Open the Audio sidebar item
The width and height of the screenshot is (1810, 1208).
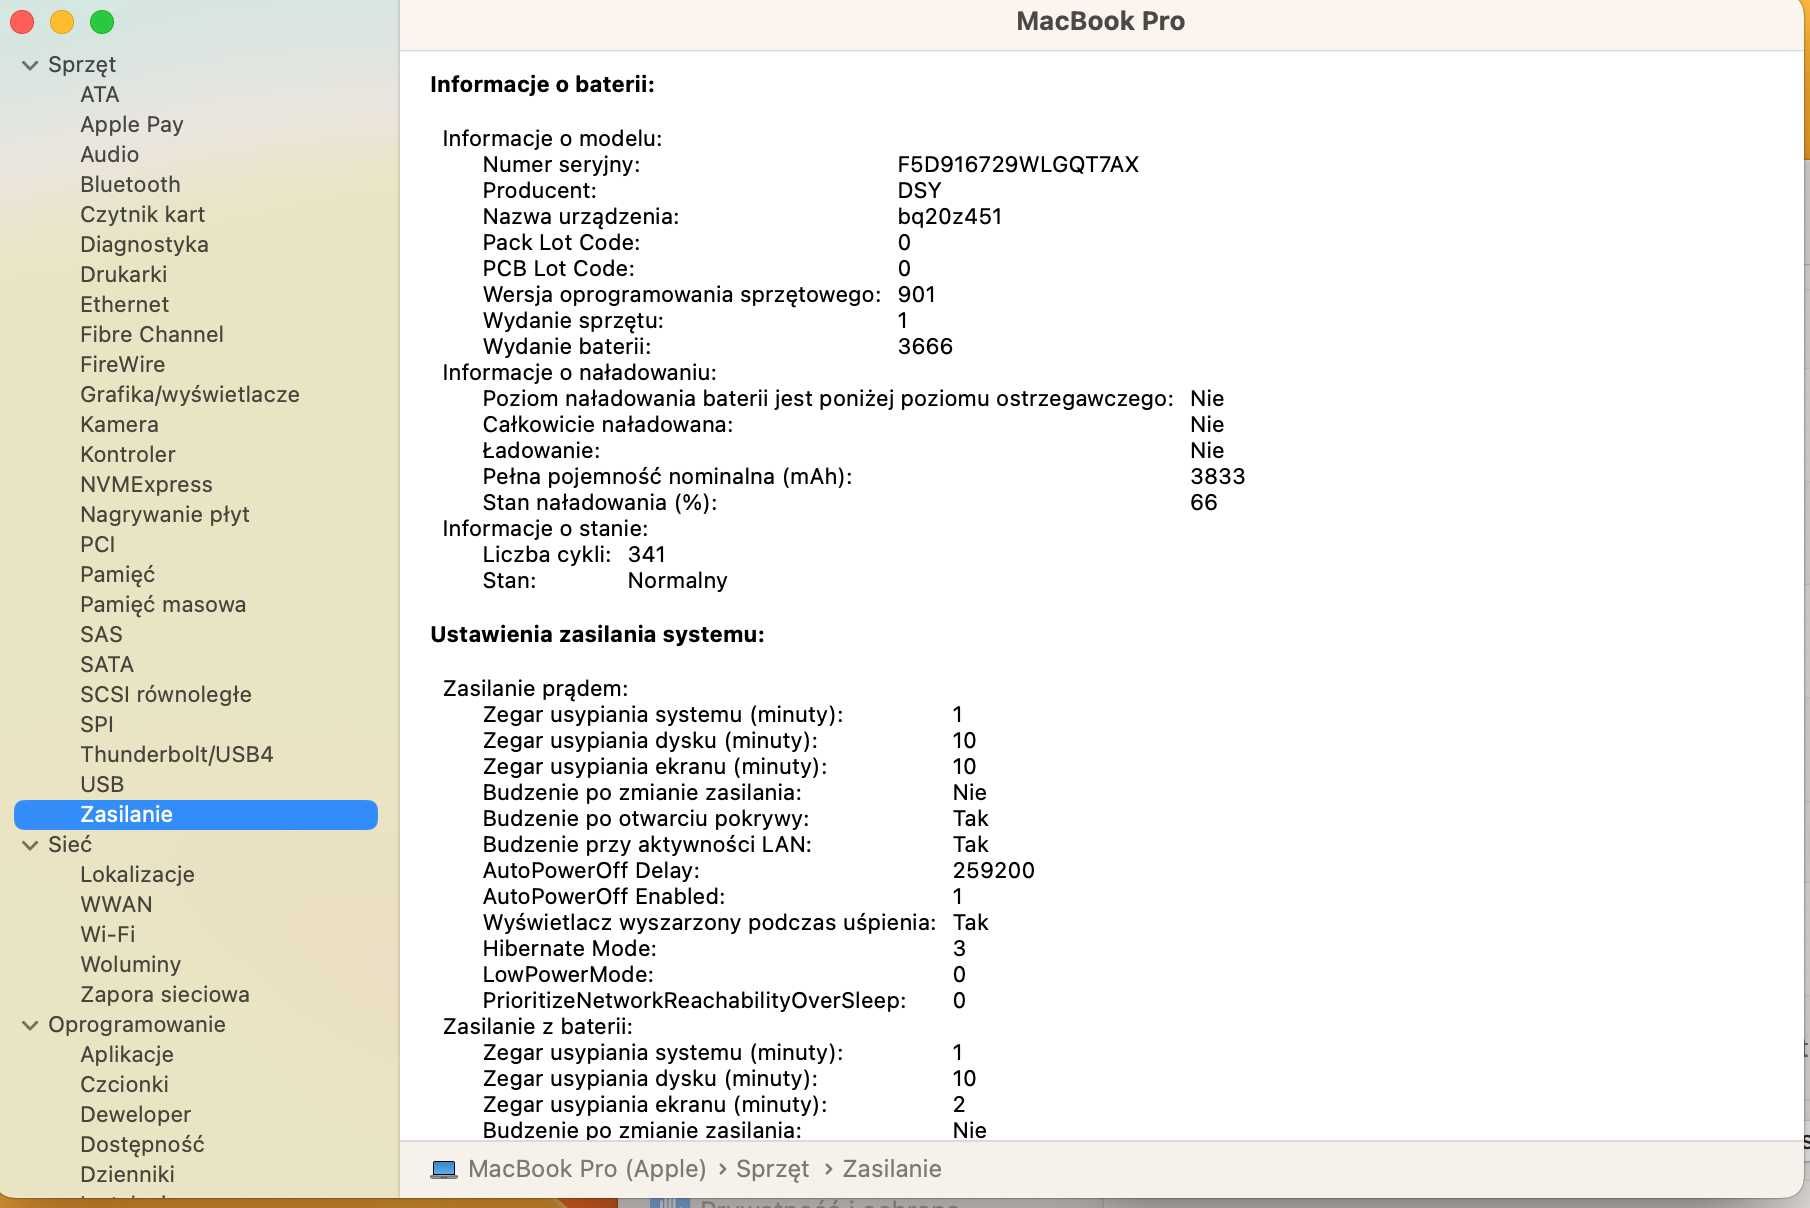(110, 154)
